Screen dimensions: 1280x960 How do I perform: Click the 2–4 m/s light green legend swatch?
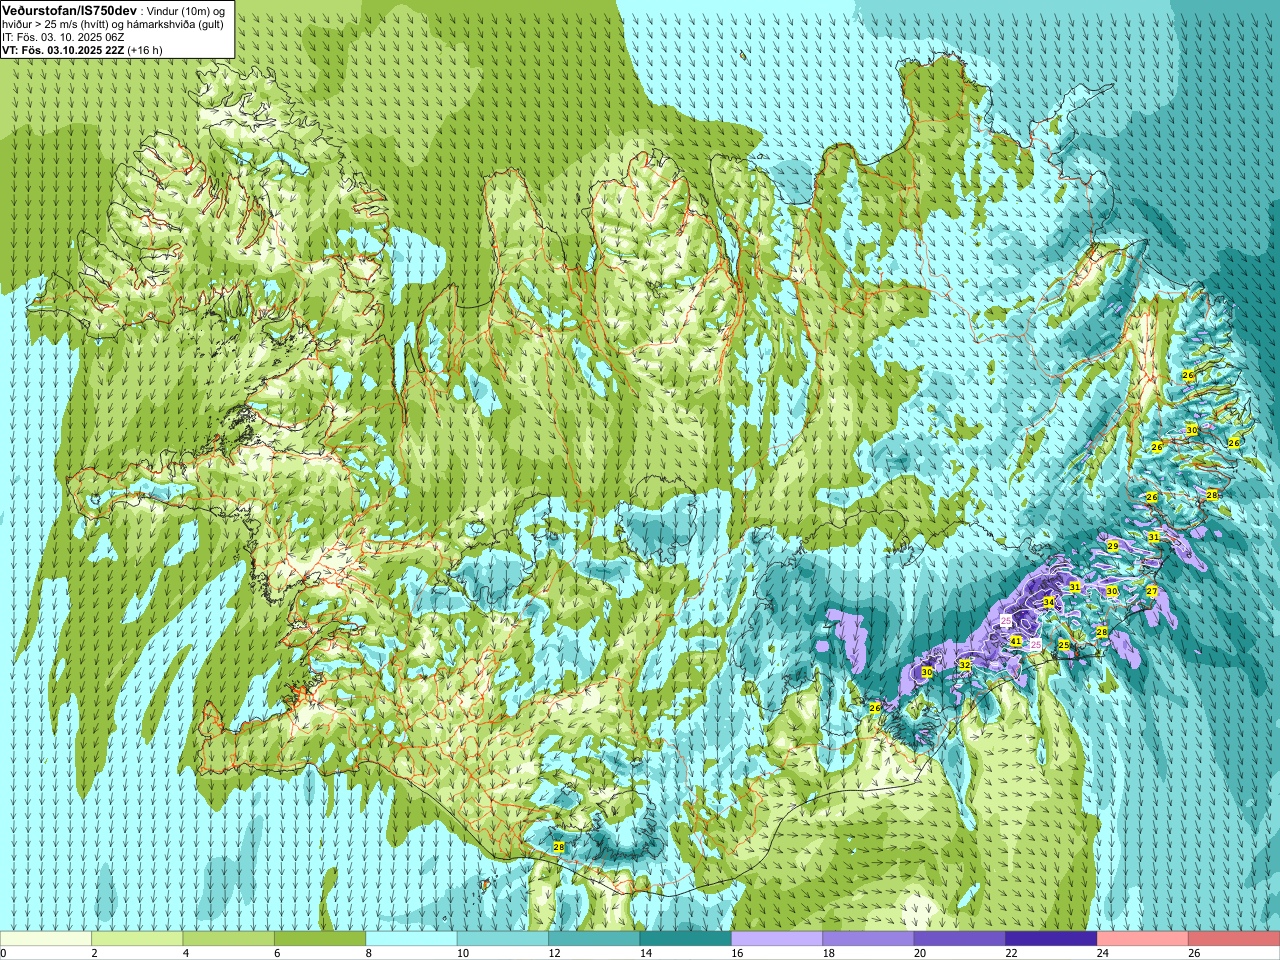point(137,939)
